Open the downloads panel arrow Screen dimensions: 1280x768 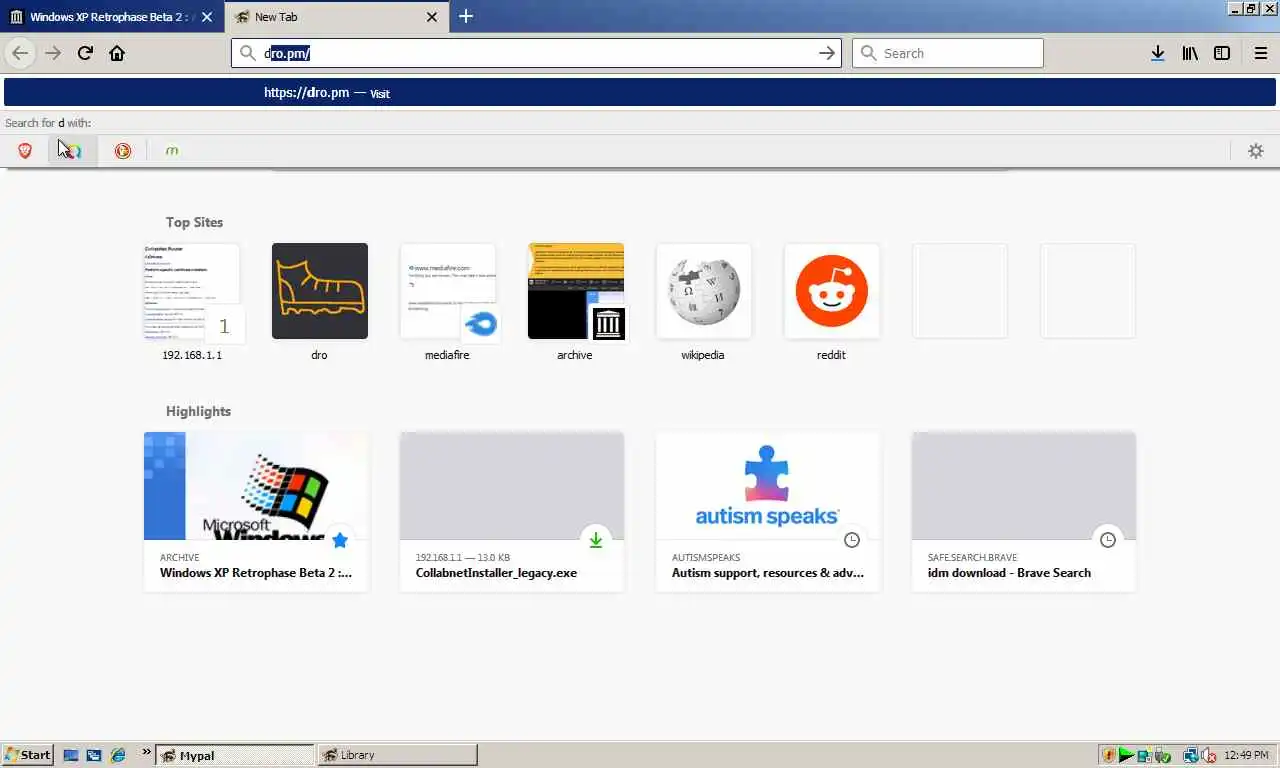[x=1157, y=53]
